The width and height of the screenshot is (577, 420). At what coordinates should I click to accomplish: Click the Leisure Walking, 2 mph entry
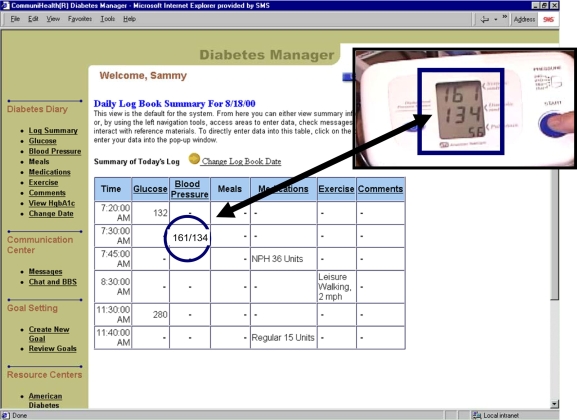(335, 287)
